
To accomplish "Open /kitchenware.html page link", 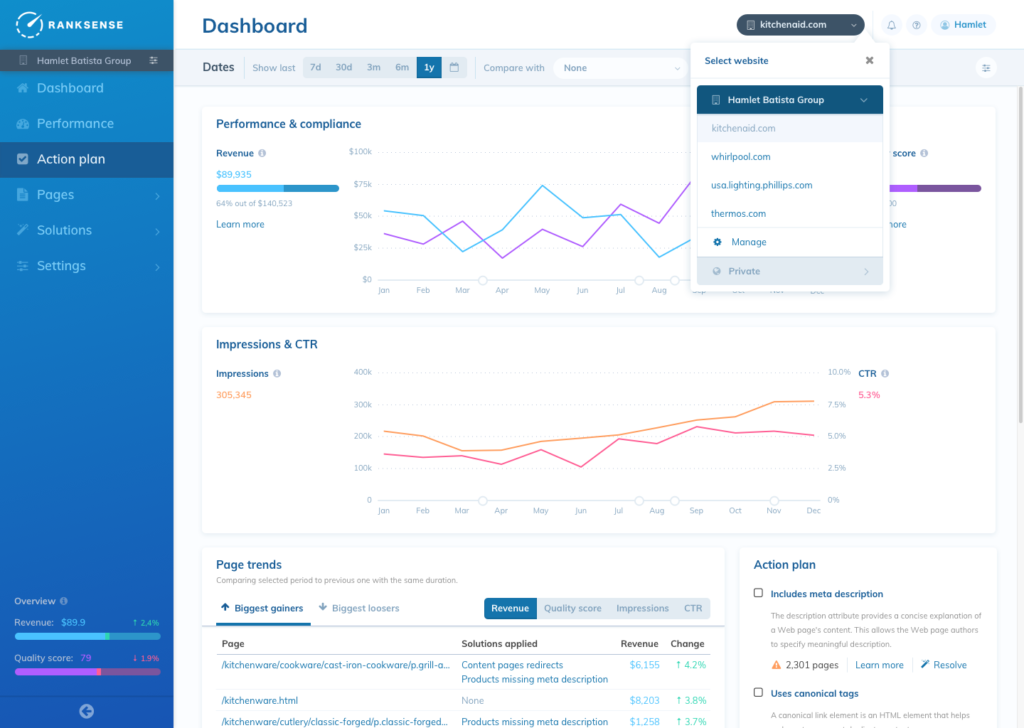I will click(260, 701).
